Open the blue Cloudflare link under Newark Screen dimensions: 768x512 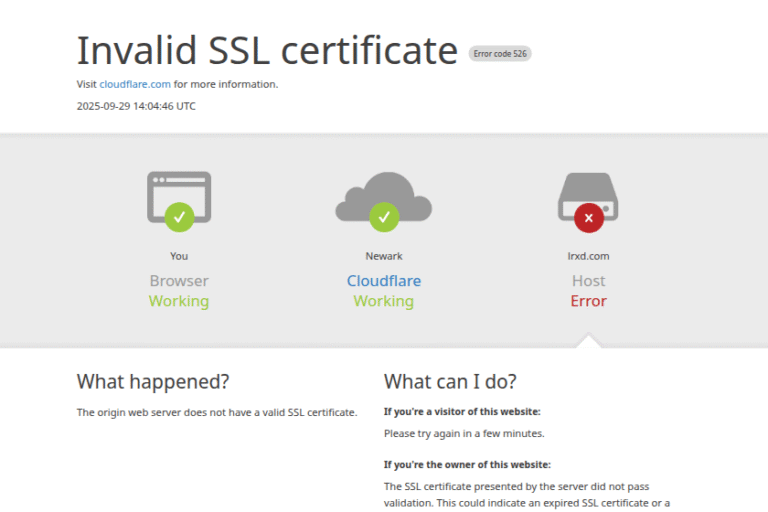click(384, 281)
